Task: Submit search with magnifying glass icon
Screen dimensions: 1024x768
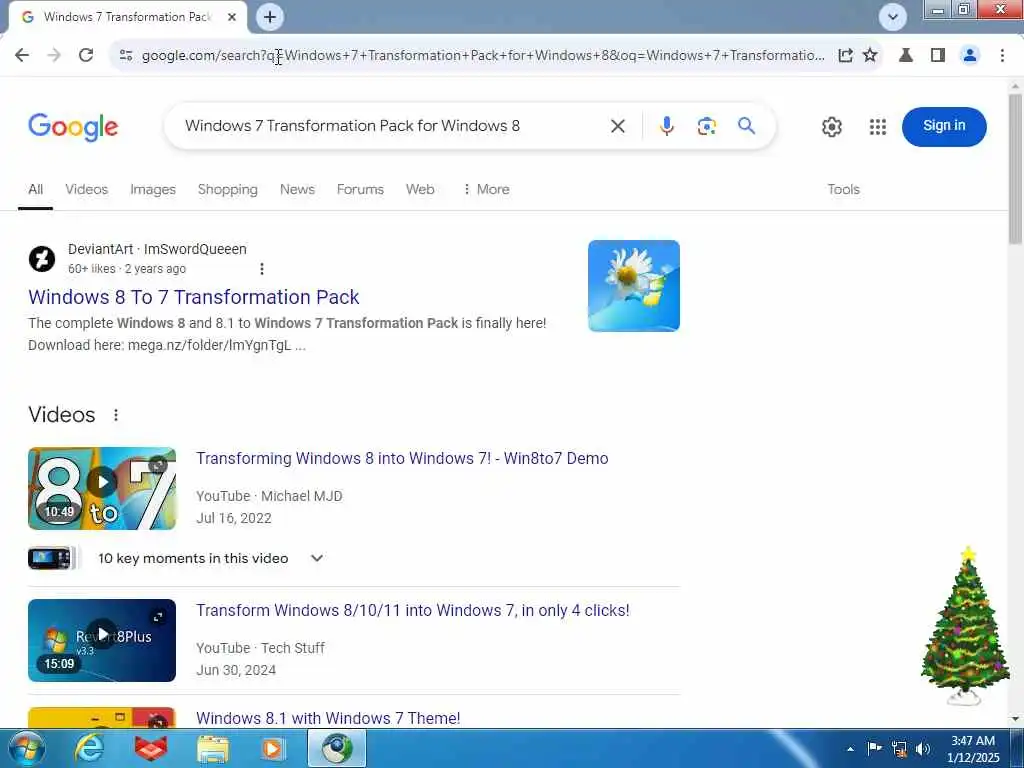Action: coord(746,126)
